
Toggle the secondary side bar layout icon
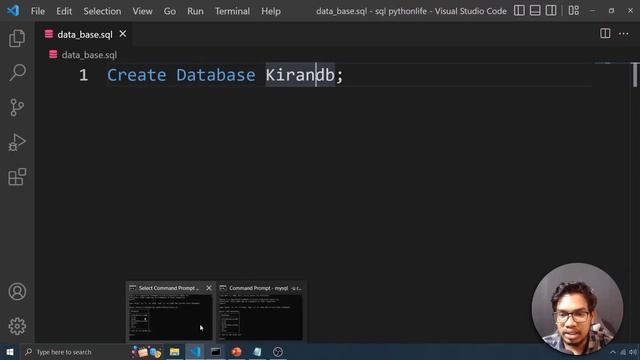coord(551,11)
